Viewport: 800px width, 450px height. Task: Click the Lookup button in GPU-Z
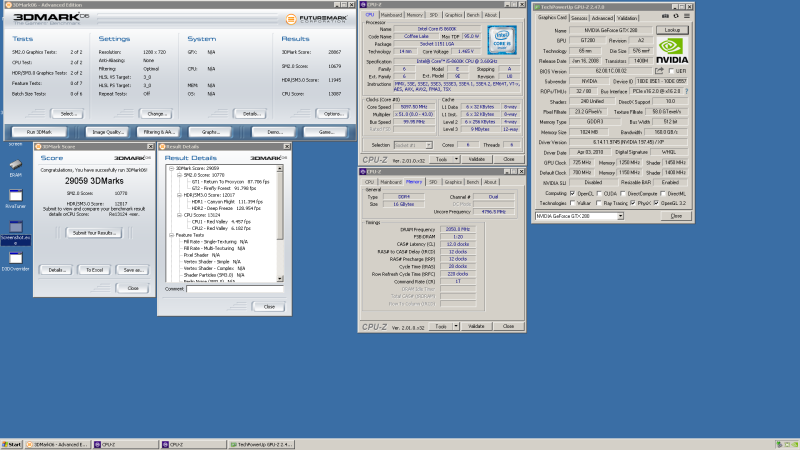(x=672, y=30)
